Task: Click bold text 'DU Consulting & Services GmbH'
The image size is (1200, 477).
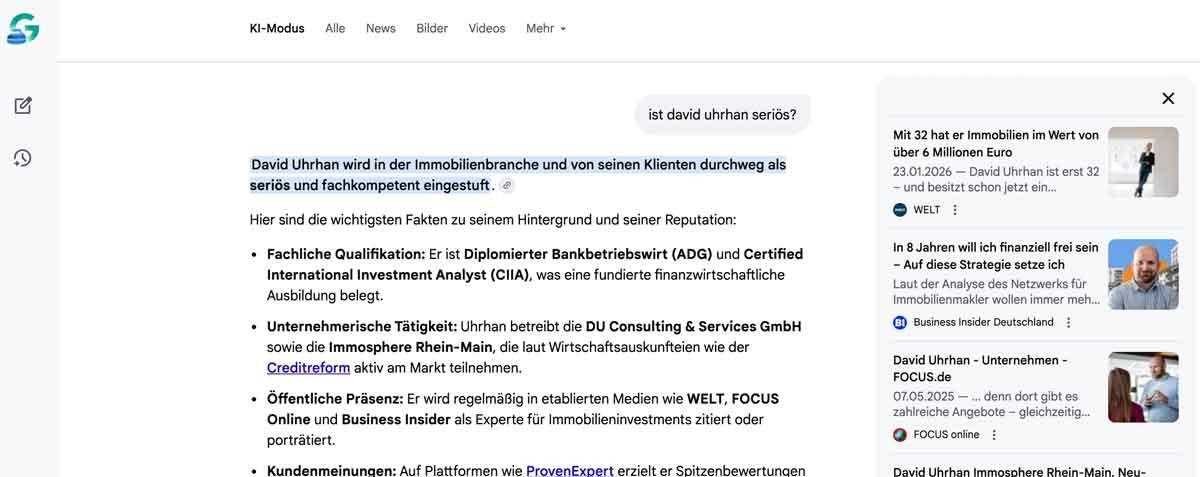Action: (x=693, y=326)
